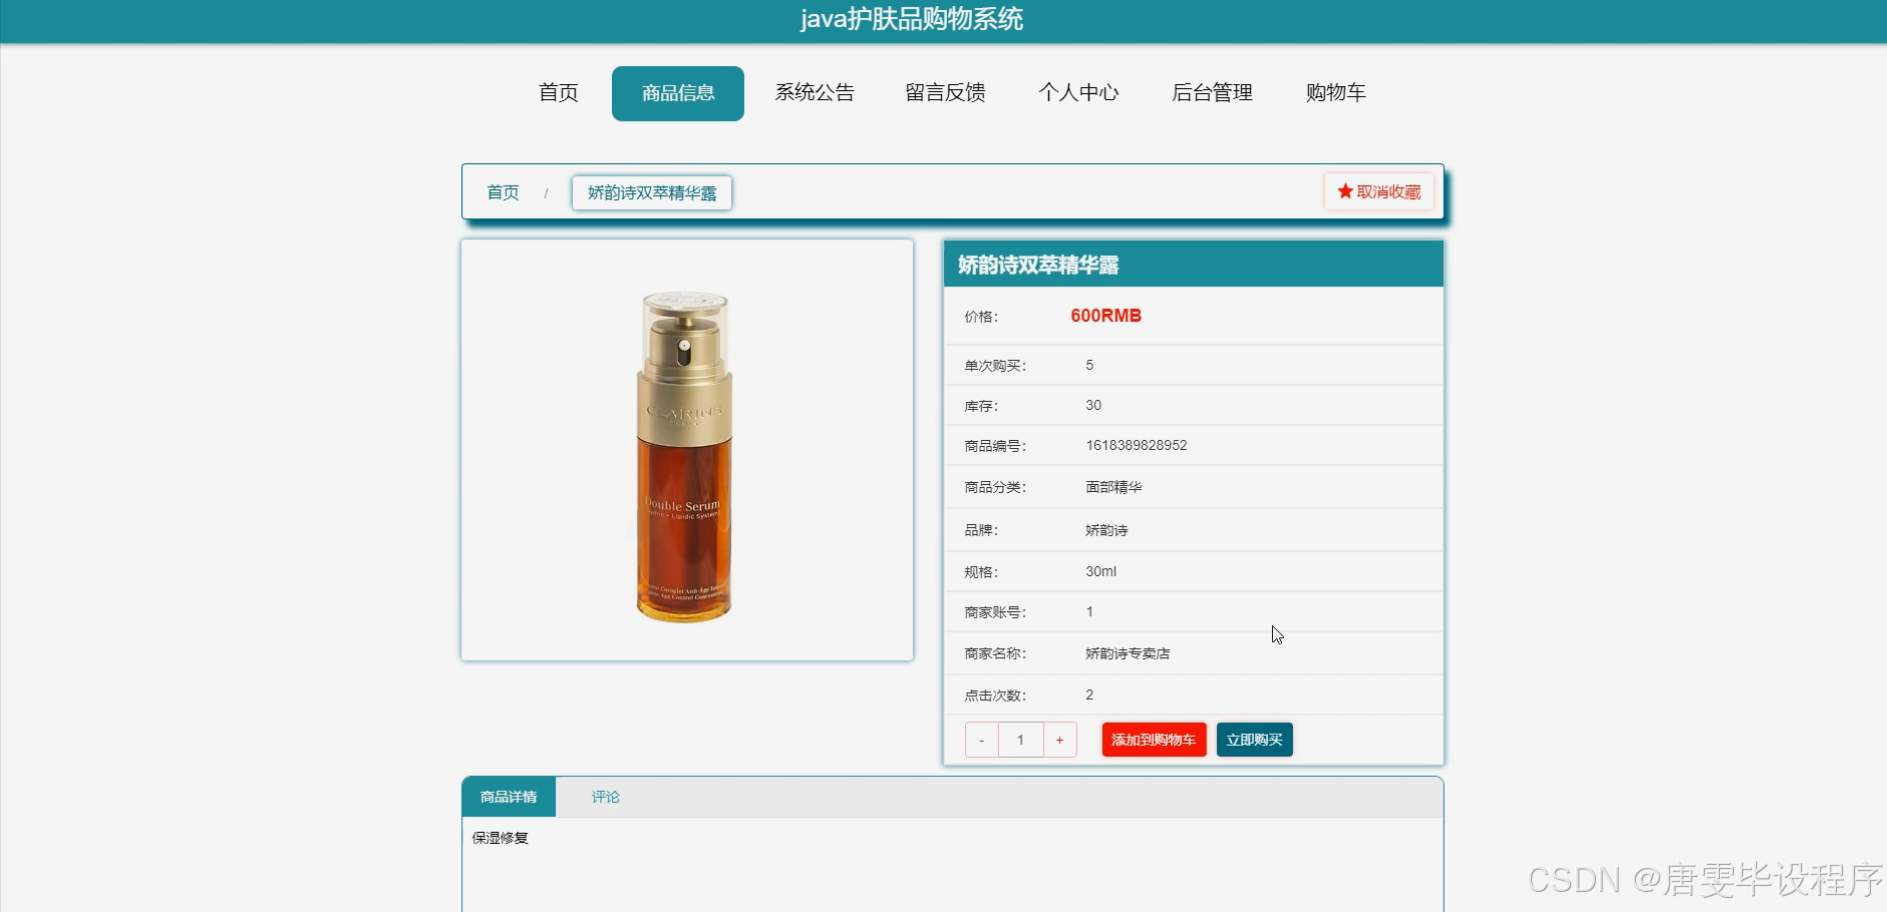Open 后台管理 in the navigation

tap(1212, 93)
